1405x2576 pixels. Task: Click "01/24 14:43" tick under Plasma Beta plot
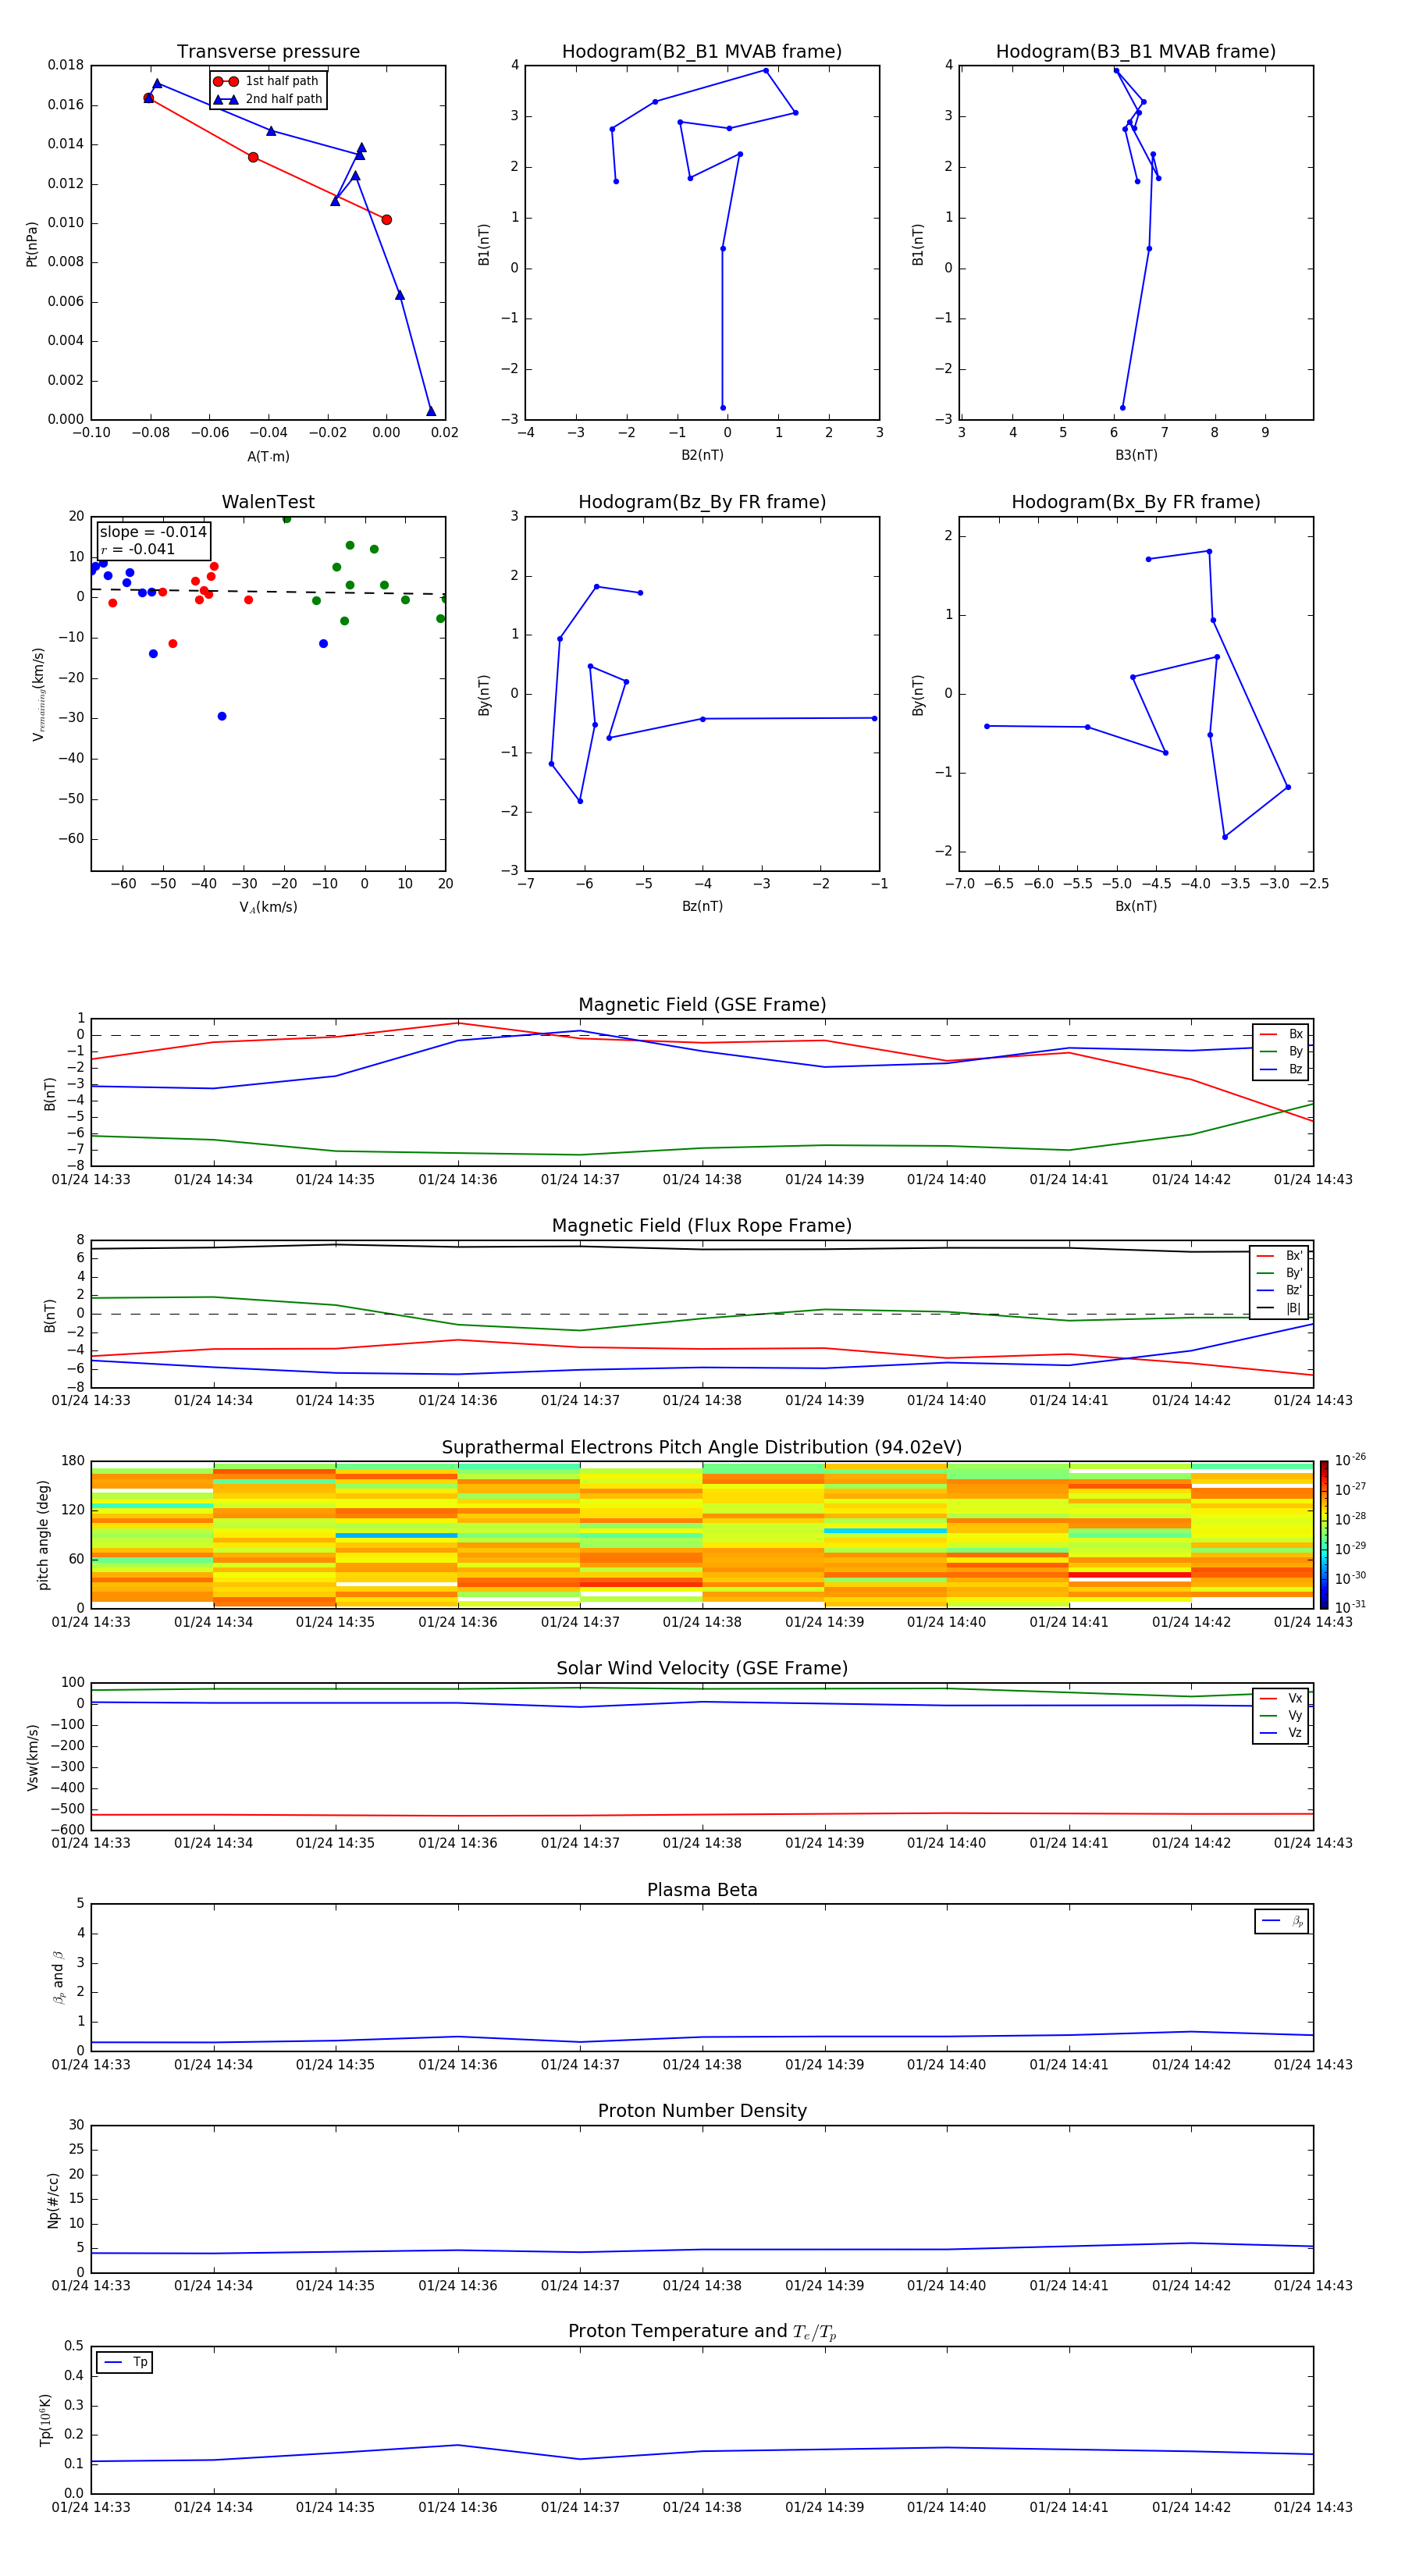click(1313, 2065)
